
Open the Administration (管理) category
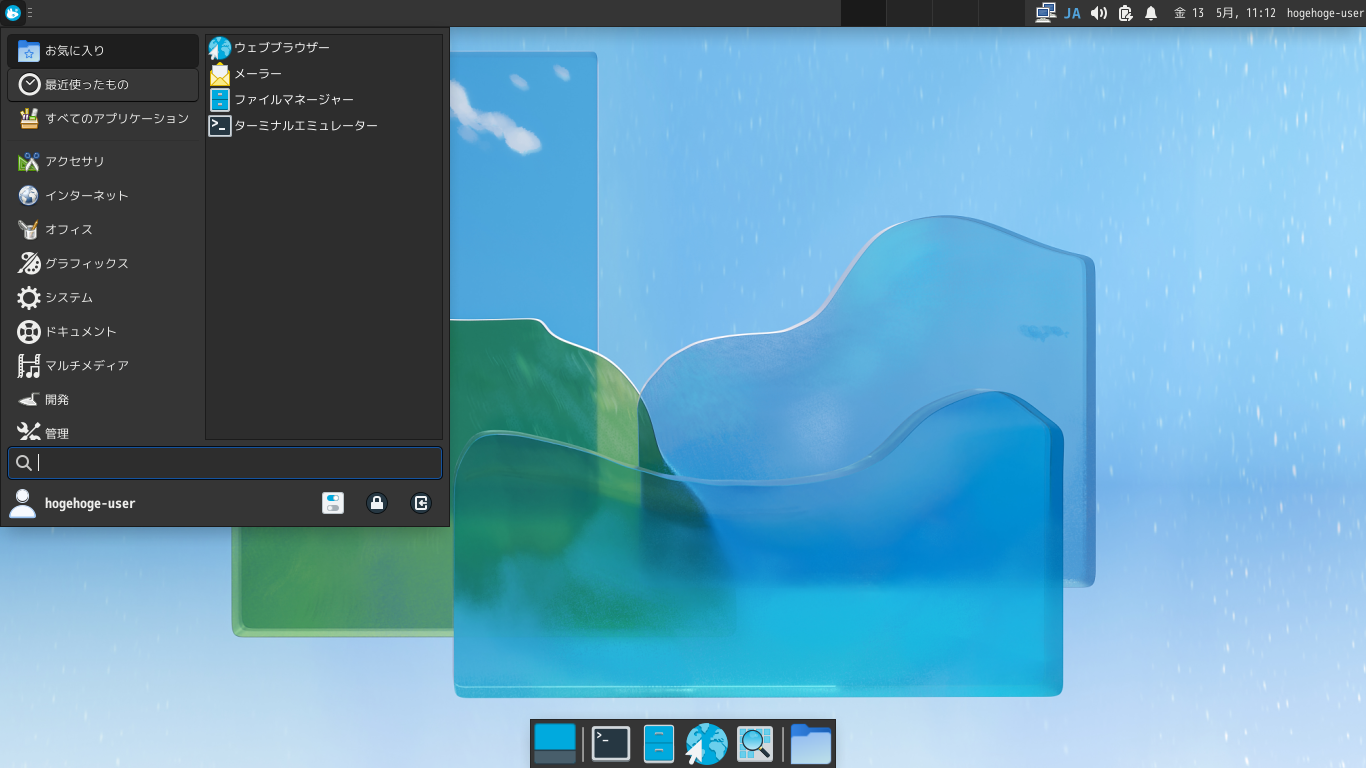point(103,430)
